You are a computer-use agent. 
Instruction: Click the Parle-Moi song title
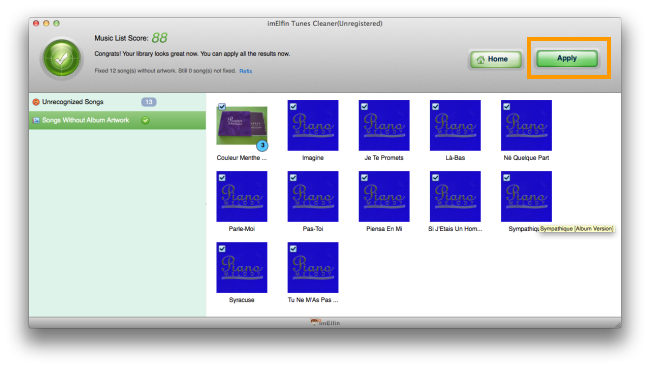click(x=242, y=229)
